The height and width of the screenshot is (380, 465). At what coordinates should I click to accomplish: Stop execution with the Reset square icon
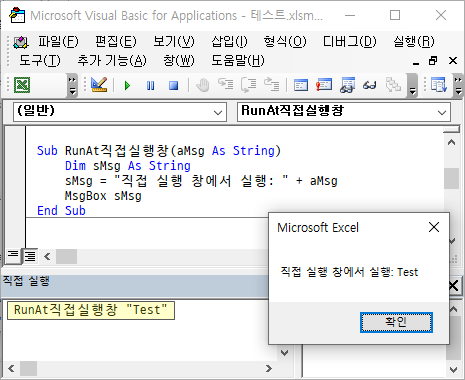coord(174,86)
